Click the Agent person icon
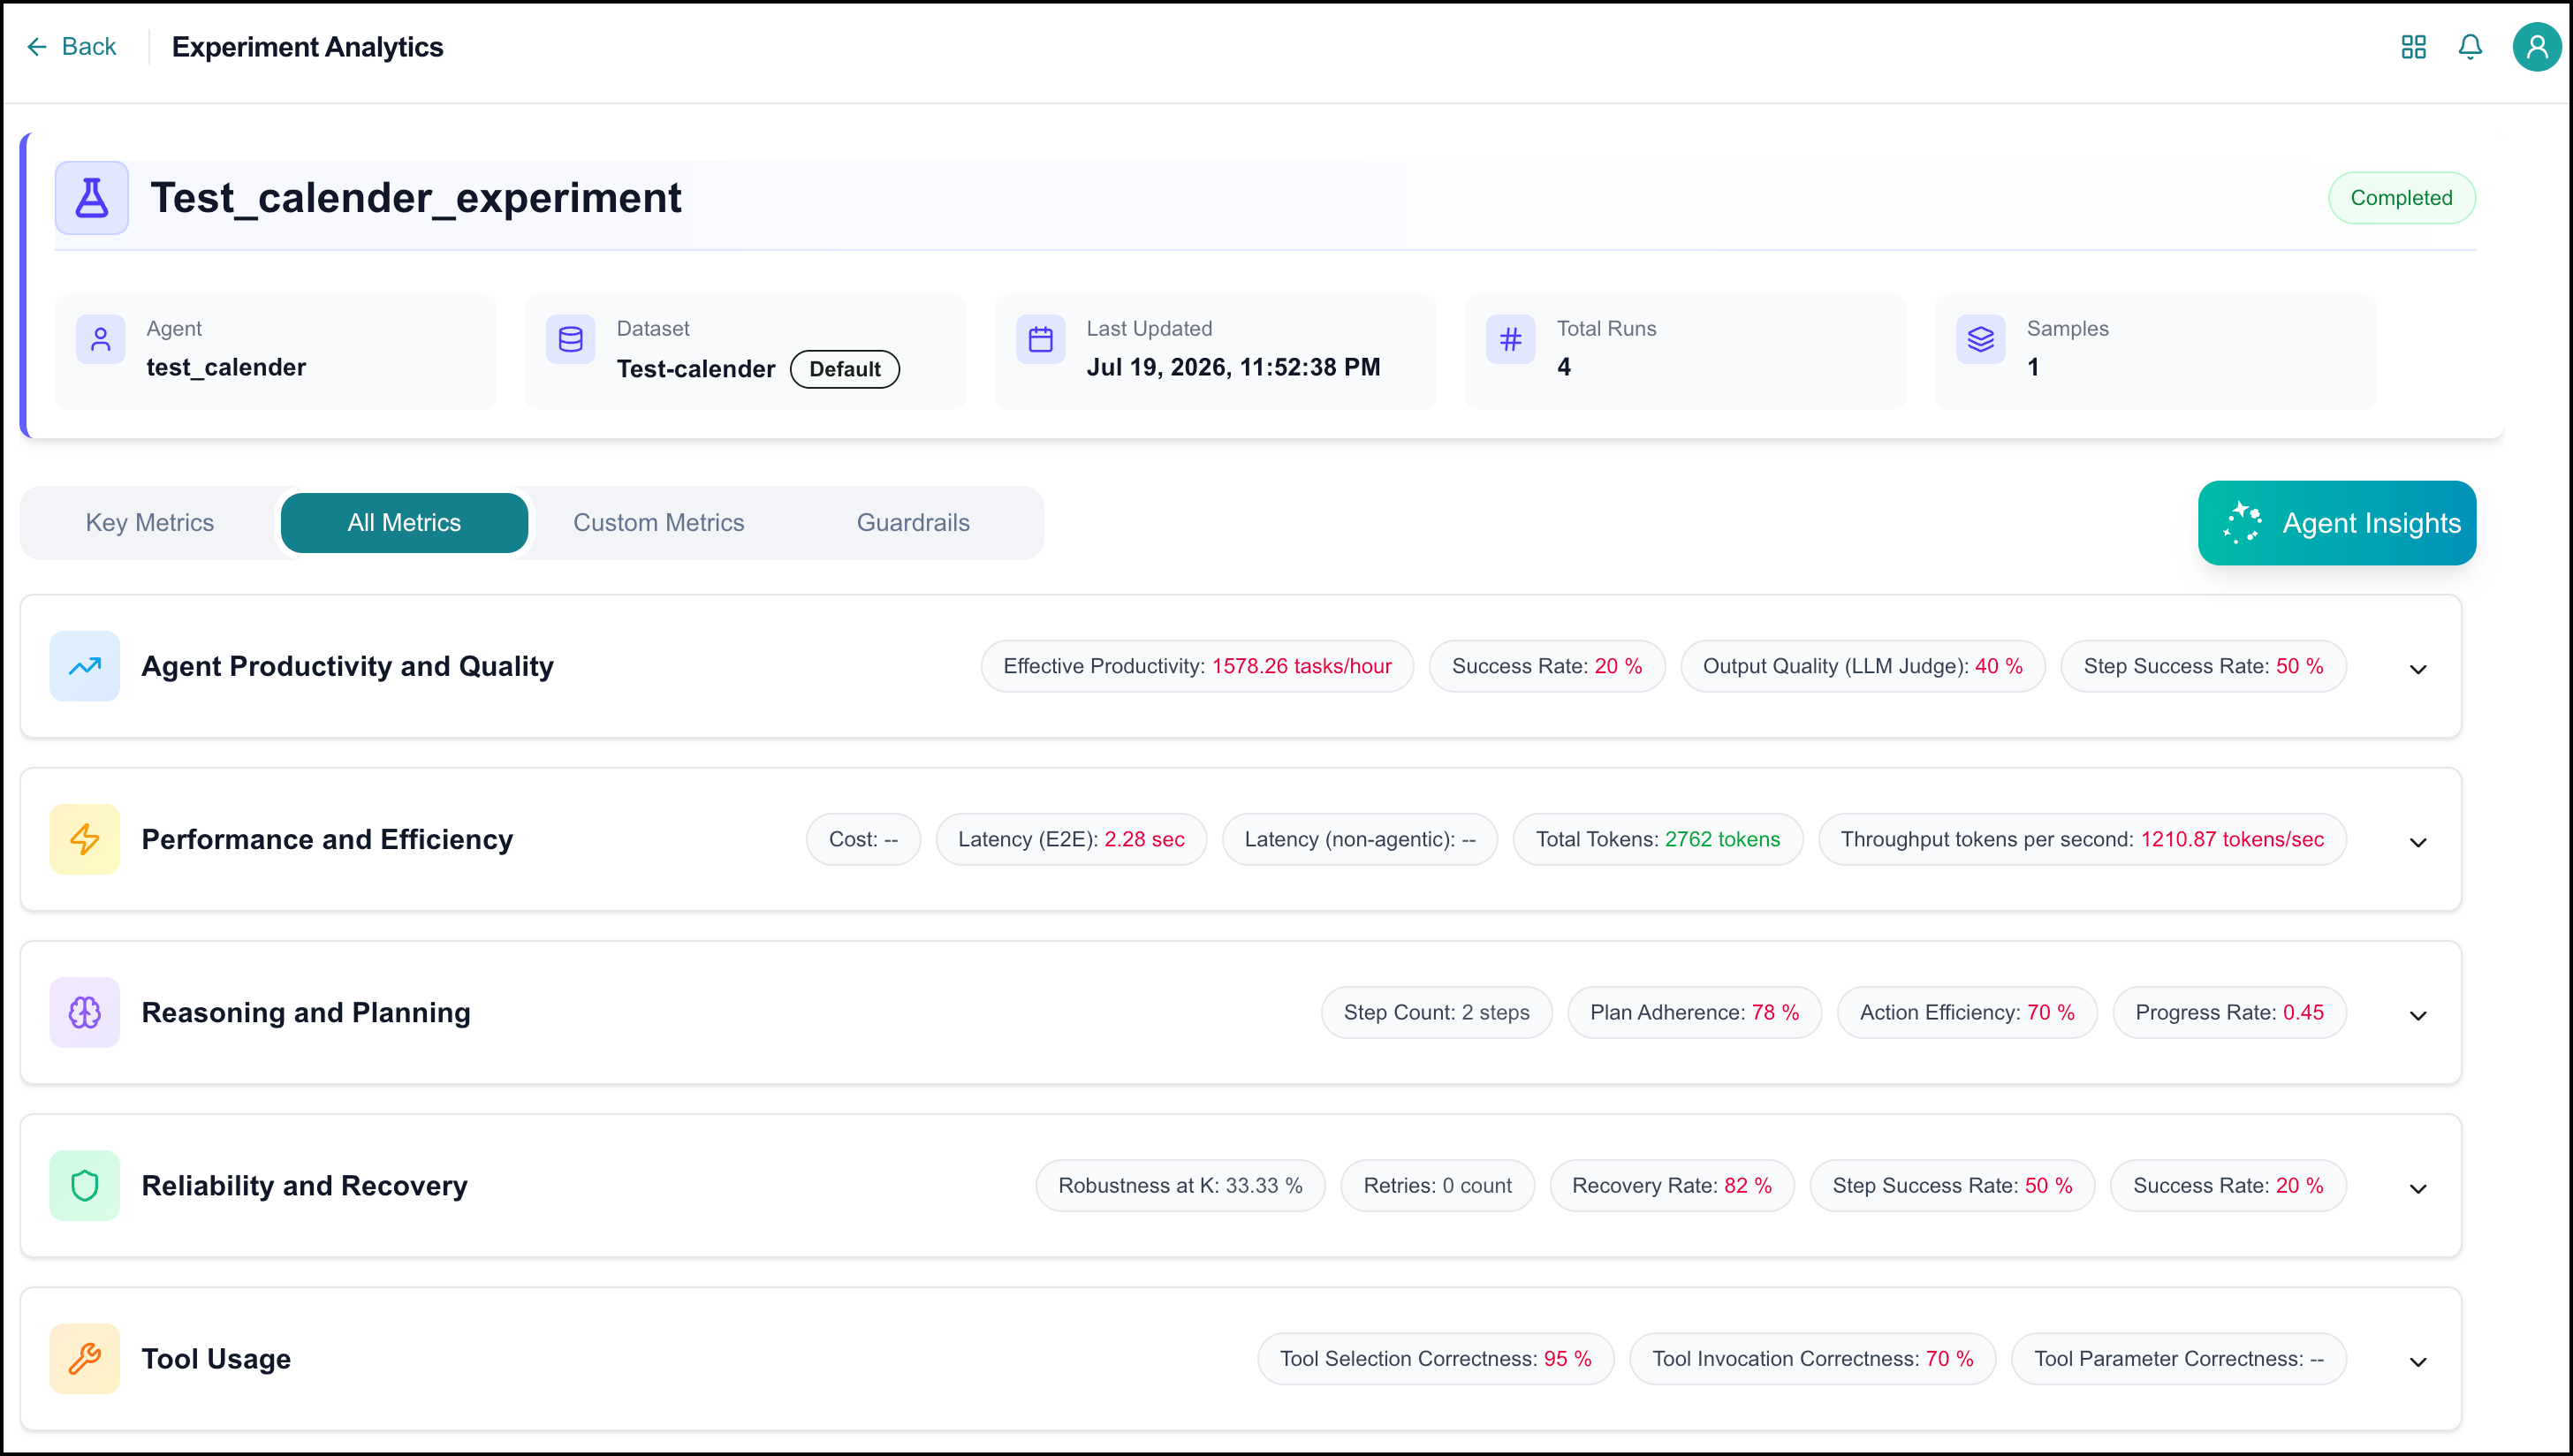 (101, 340)
